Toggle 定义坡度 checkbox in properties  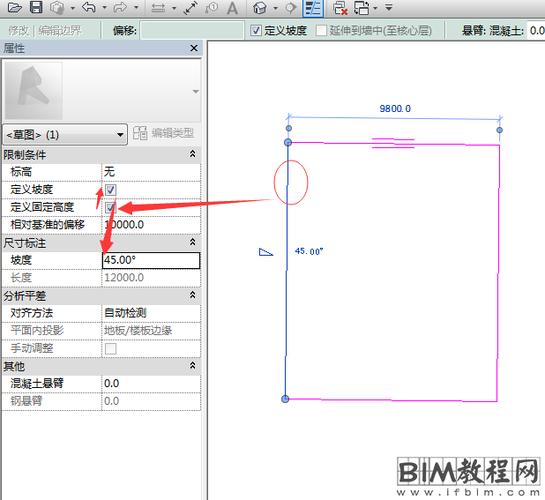(110, 190)
